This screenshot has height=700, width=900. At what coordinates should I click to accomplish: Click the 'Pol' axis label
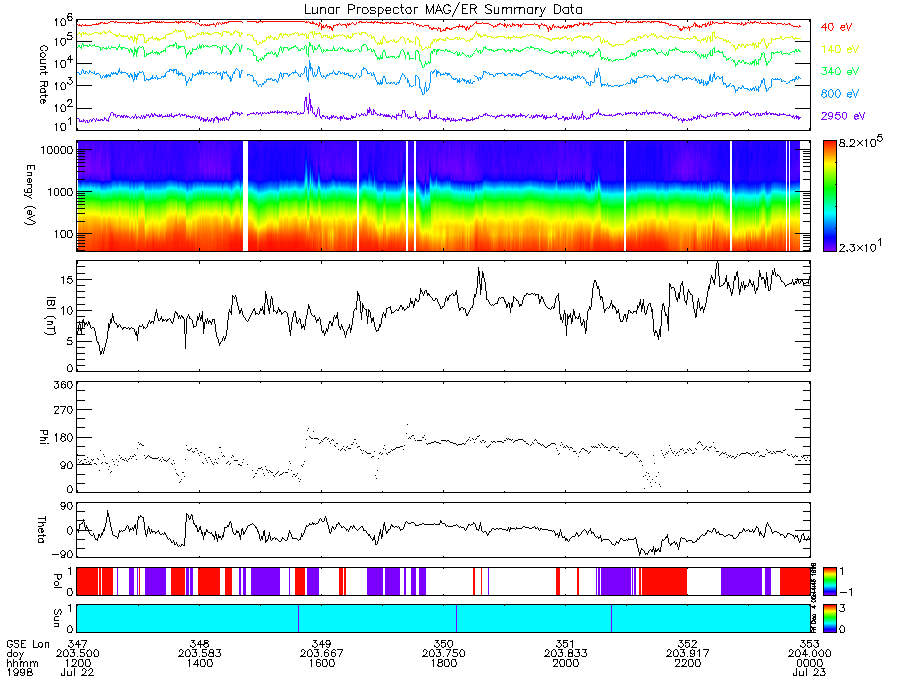[x=56, y=581]
